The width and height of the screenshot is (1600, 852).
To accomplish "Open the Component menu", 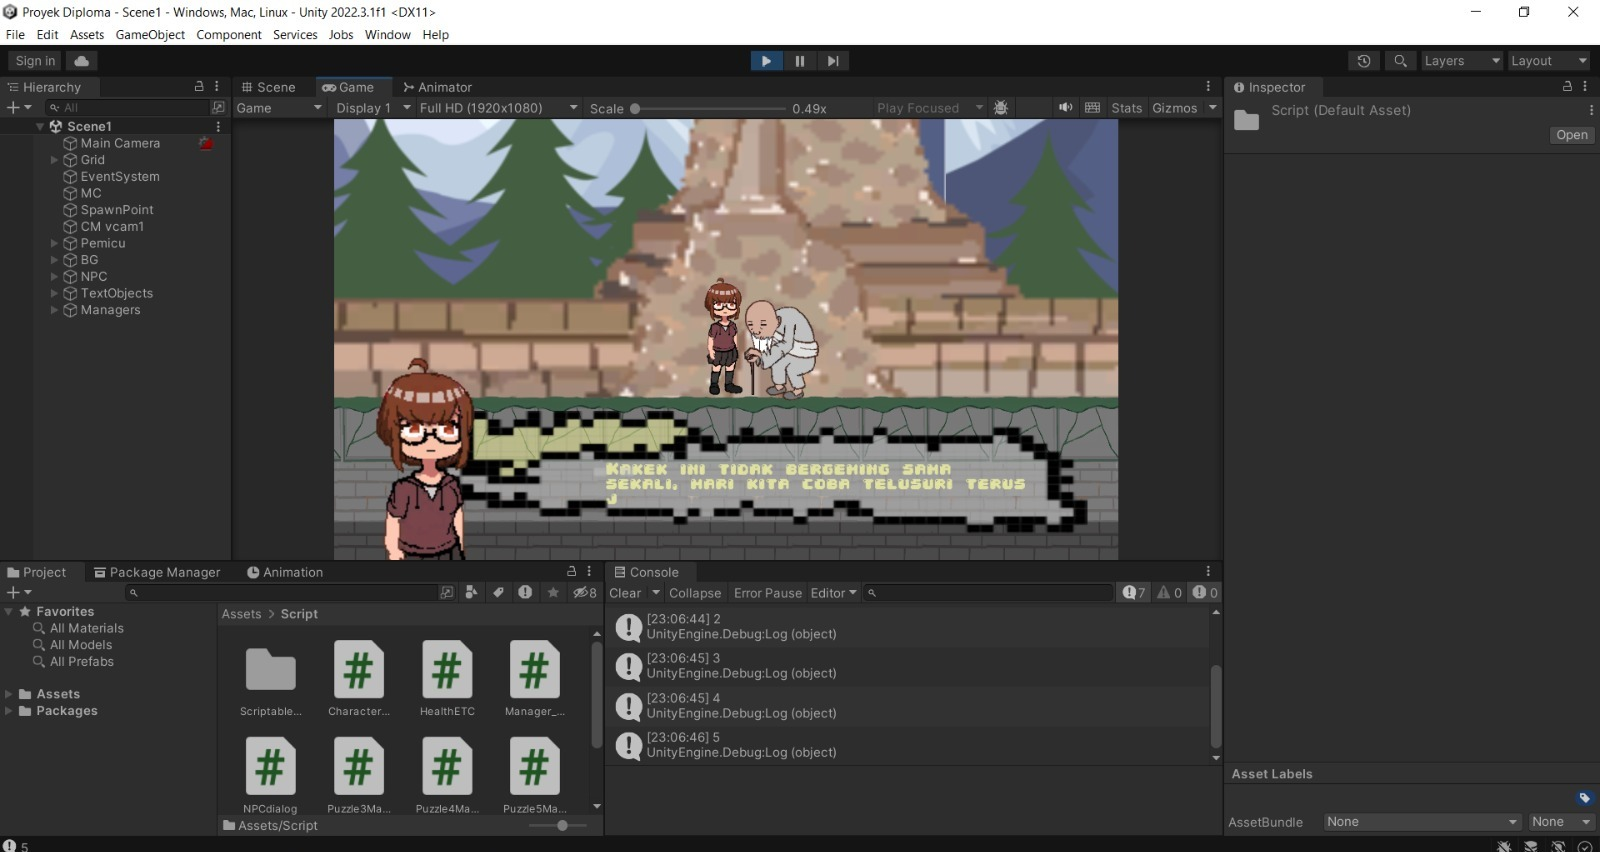I will tap(229, 34).
